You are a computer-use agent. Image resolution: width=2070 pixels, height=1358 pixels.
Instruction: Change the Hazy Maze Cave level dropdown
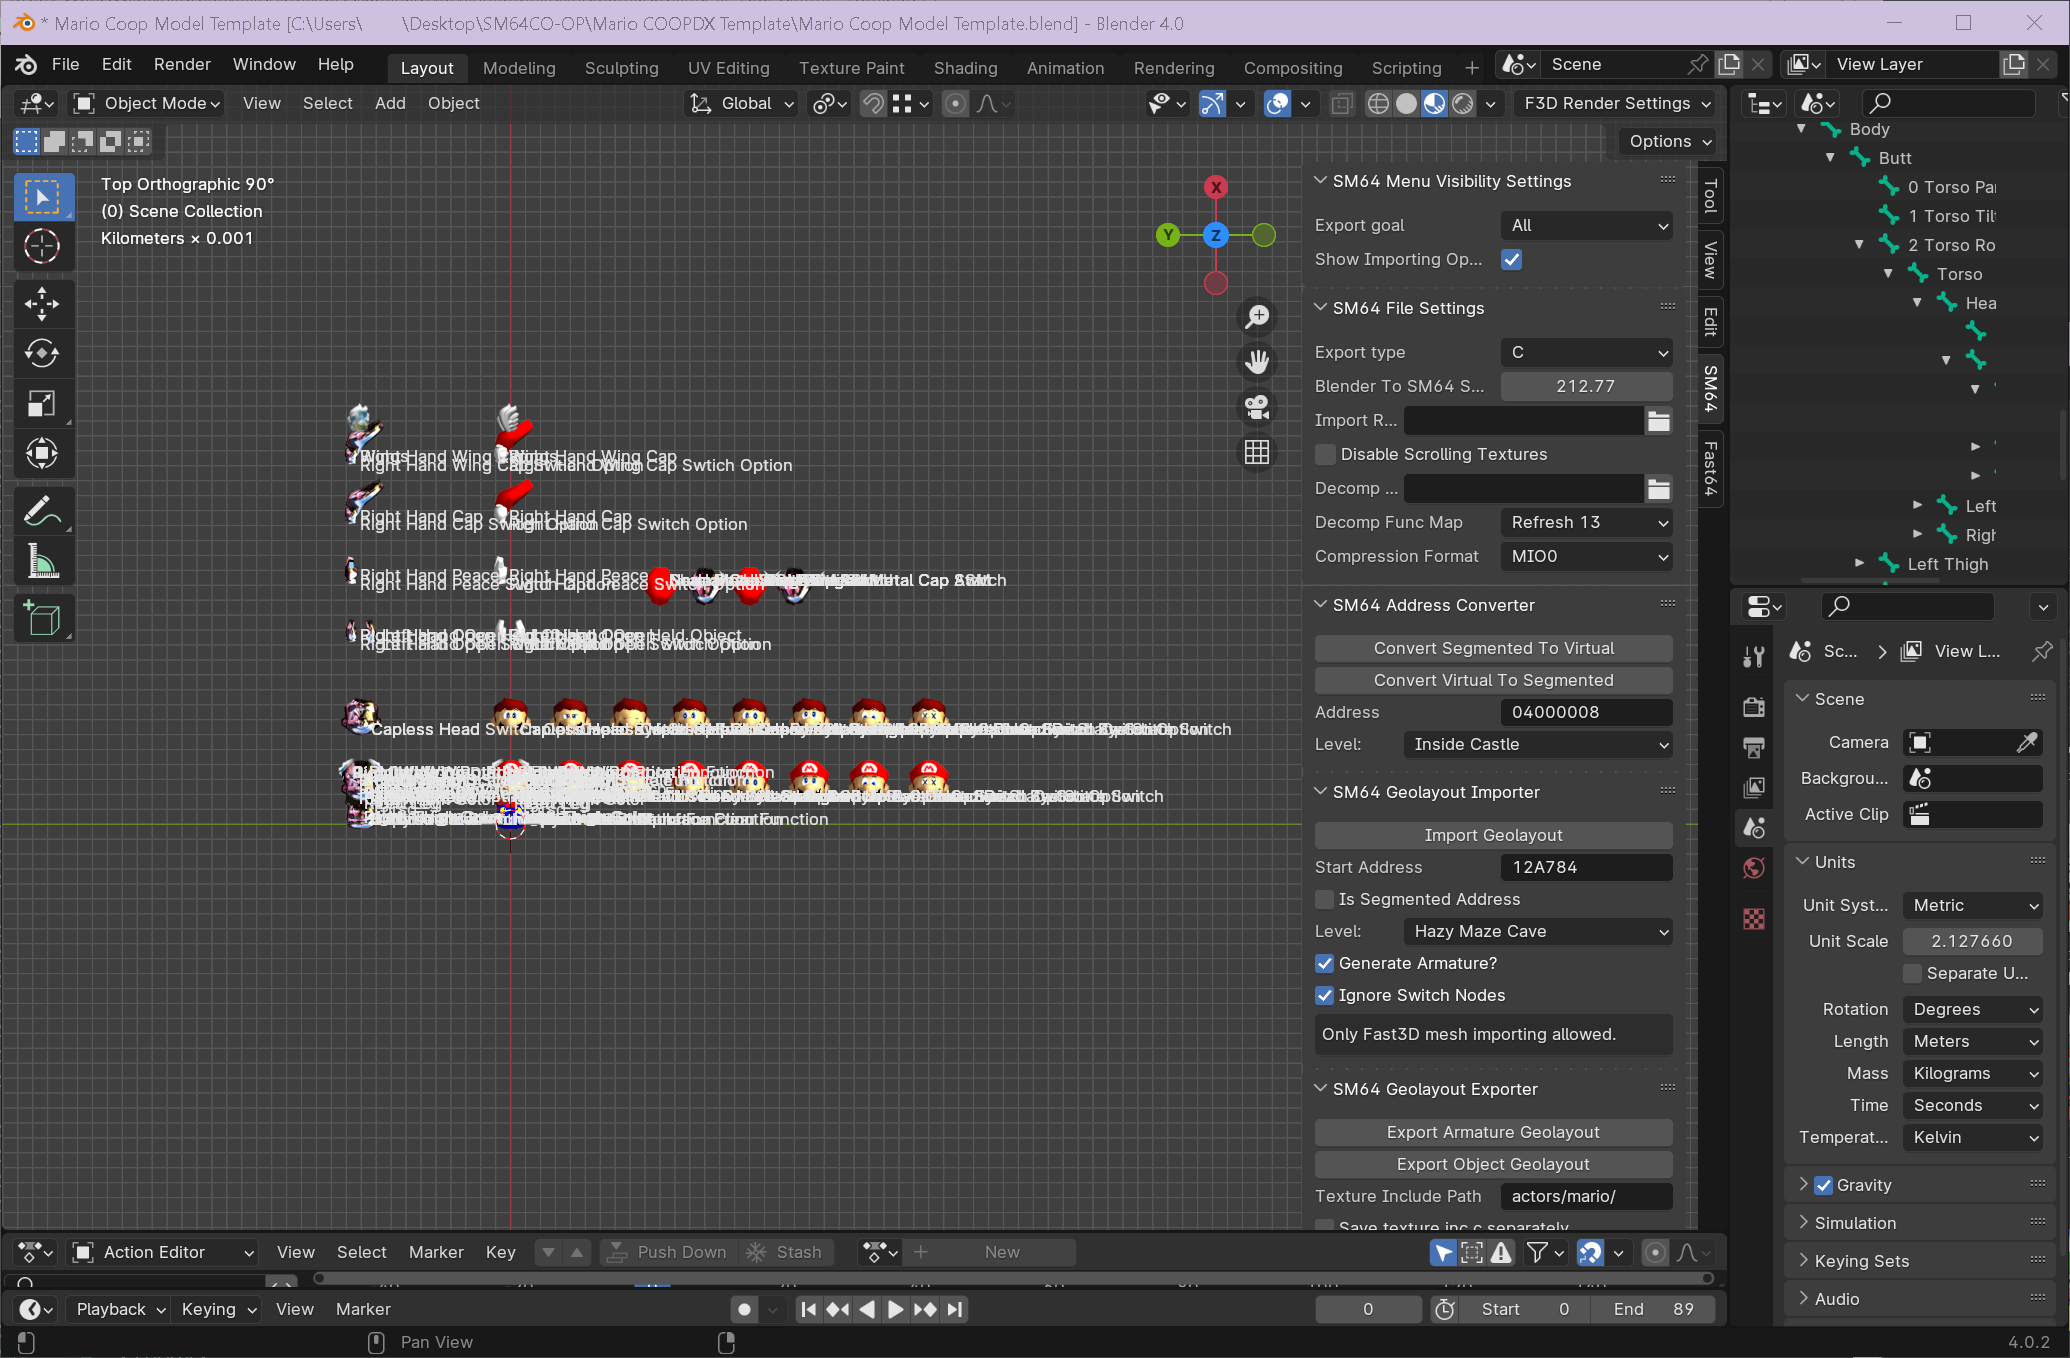1538,932
